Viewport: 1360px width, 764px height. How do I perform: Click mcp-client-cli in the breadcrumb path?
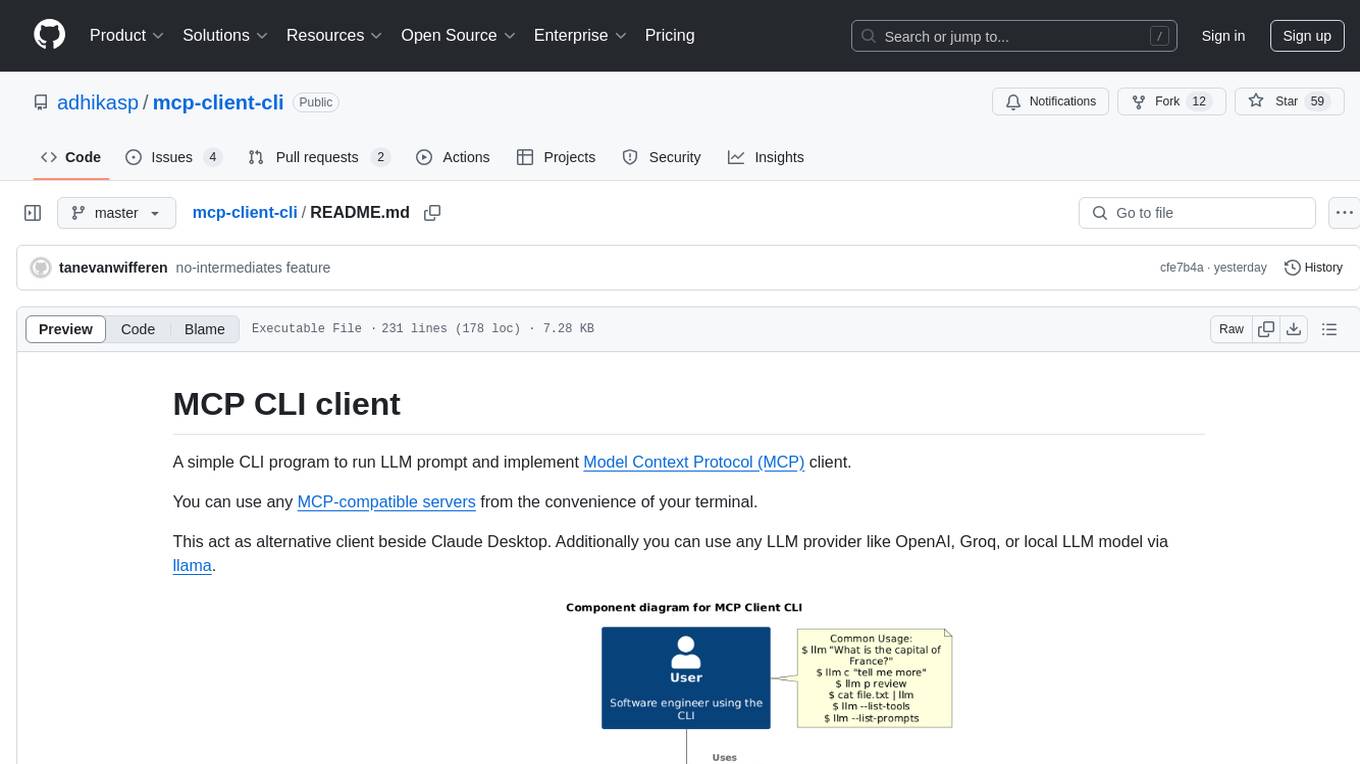pos(245,212)
